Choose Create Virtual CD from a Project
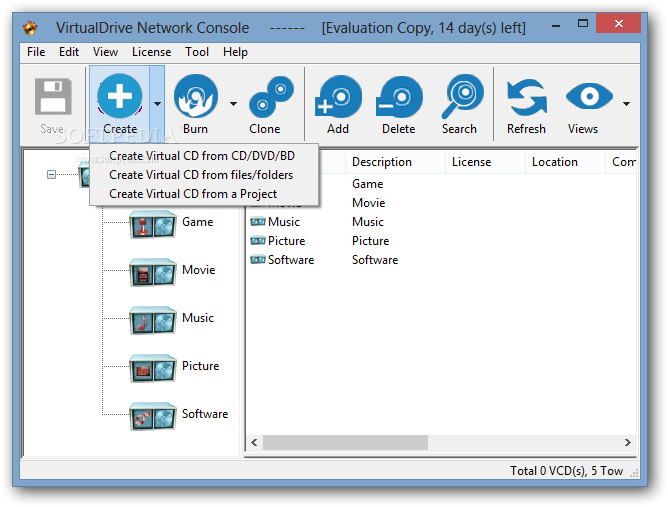 click(x=204, y=194)
